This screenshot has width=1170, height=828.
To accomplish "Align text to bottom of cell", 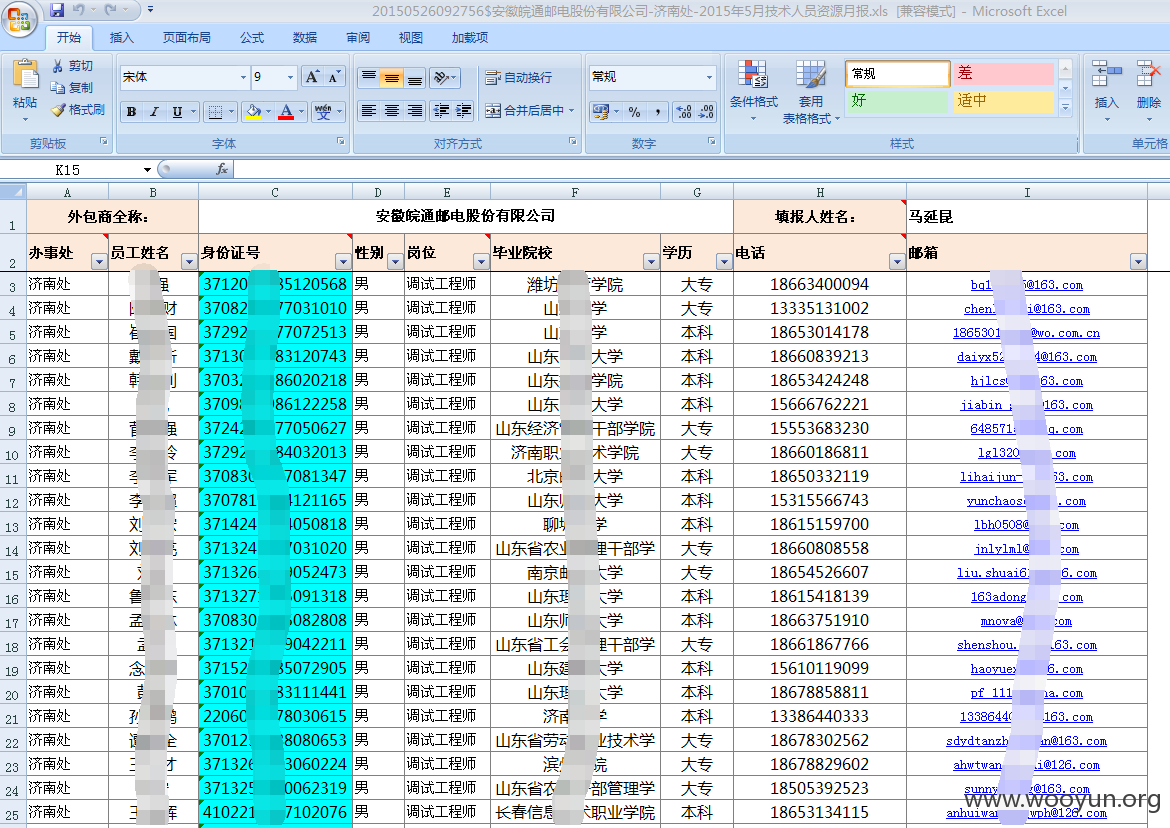I will tap(415, 77).
